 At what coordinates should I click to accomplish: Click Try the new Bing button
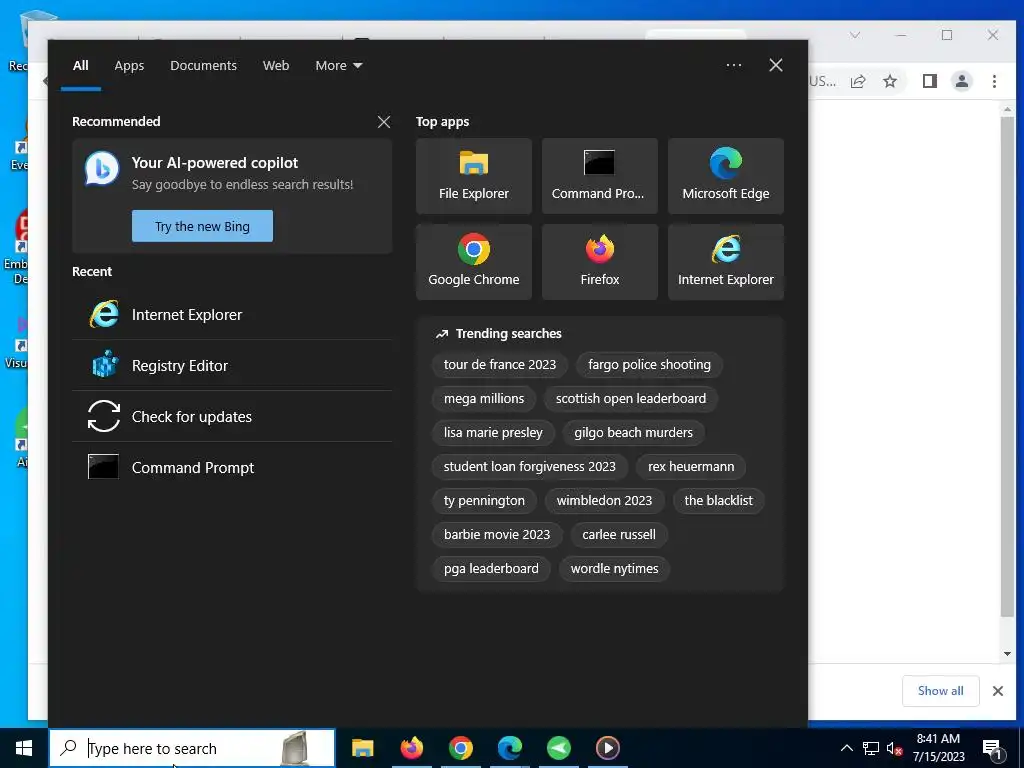[x=202, y=226]
